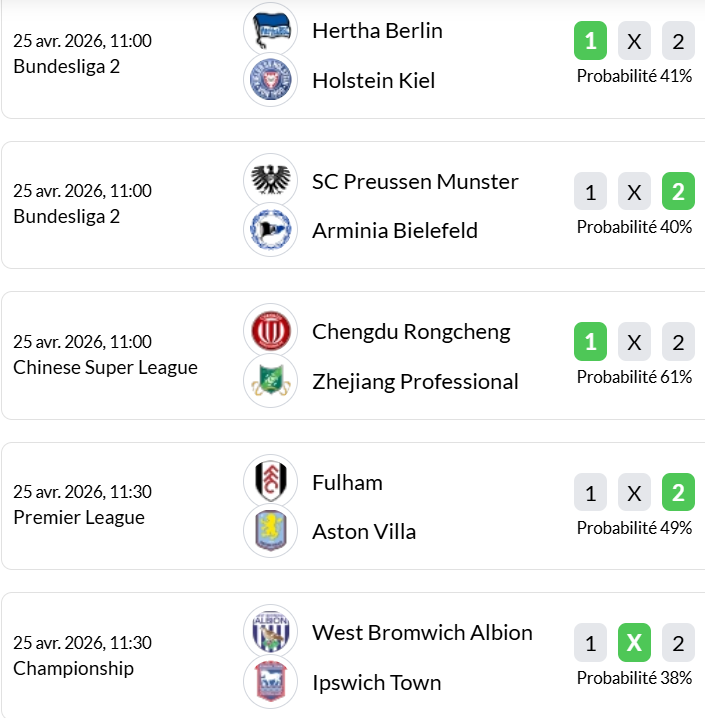Click the Aston Villa club crest

pyautogui.click(x=270, y=531)
